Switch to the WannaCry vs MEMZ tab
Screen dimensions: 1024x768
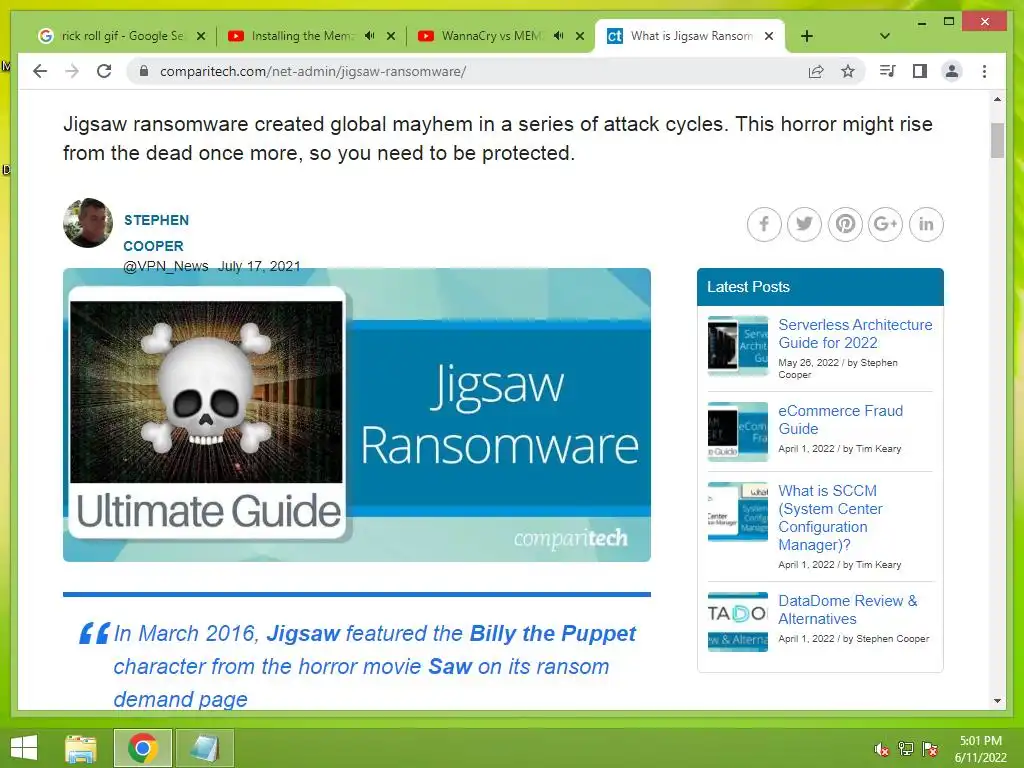(x=500, y=36)
